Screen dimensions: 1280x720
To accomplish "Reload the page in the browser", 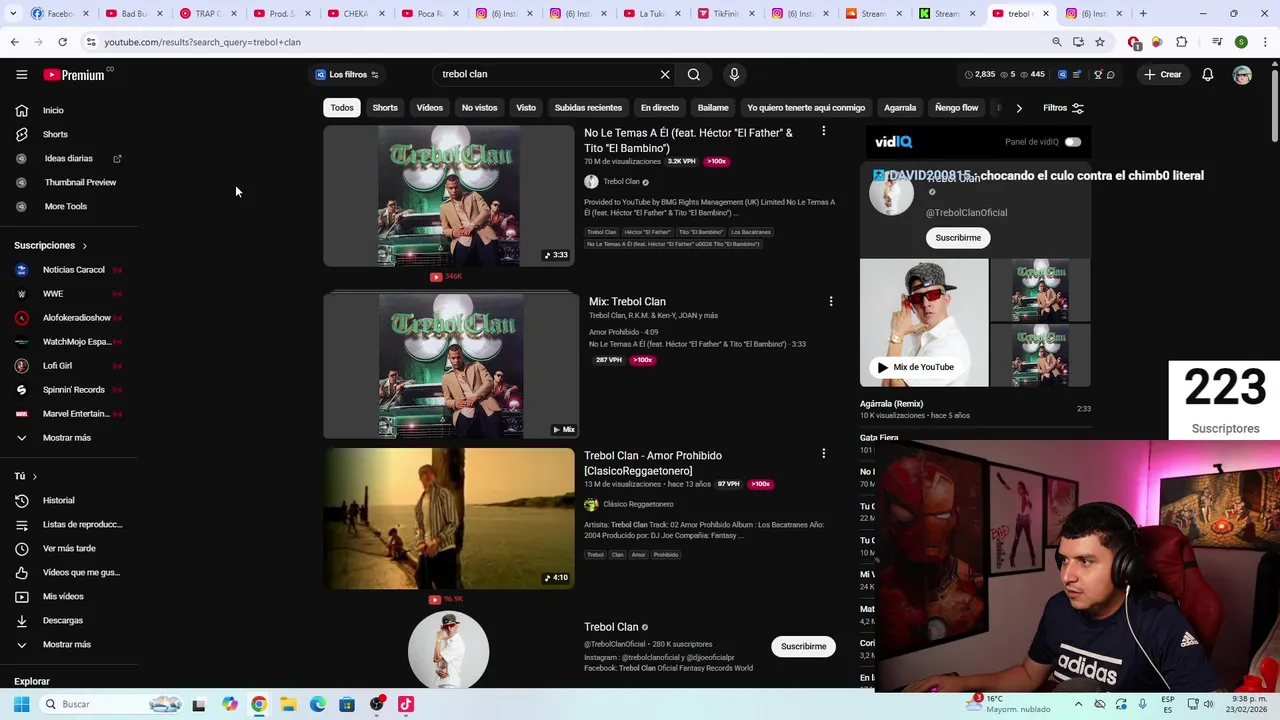I will coord(62,42).
